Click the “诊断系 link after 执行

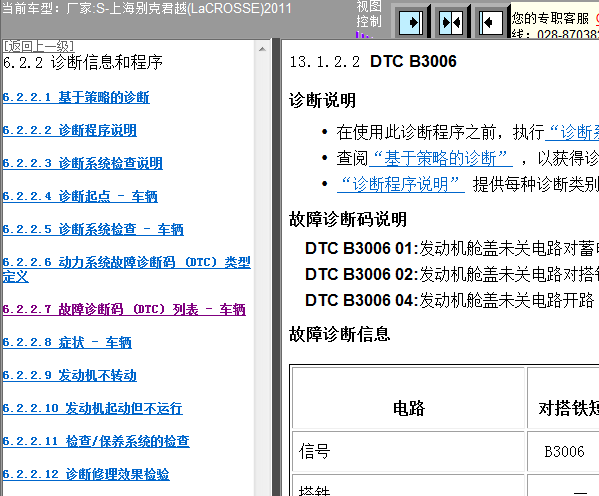click(x=572, y=132)
